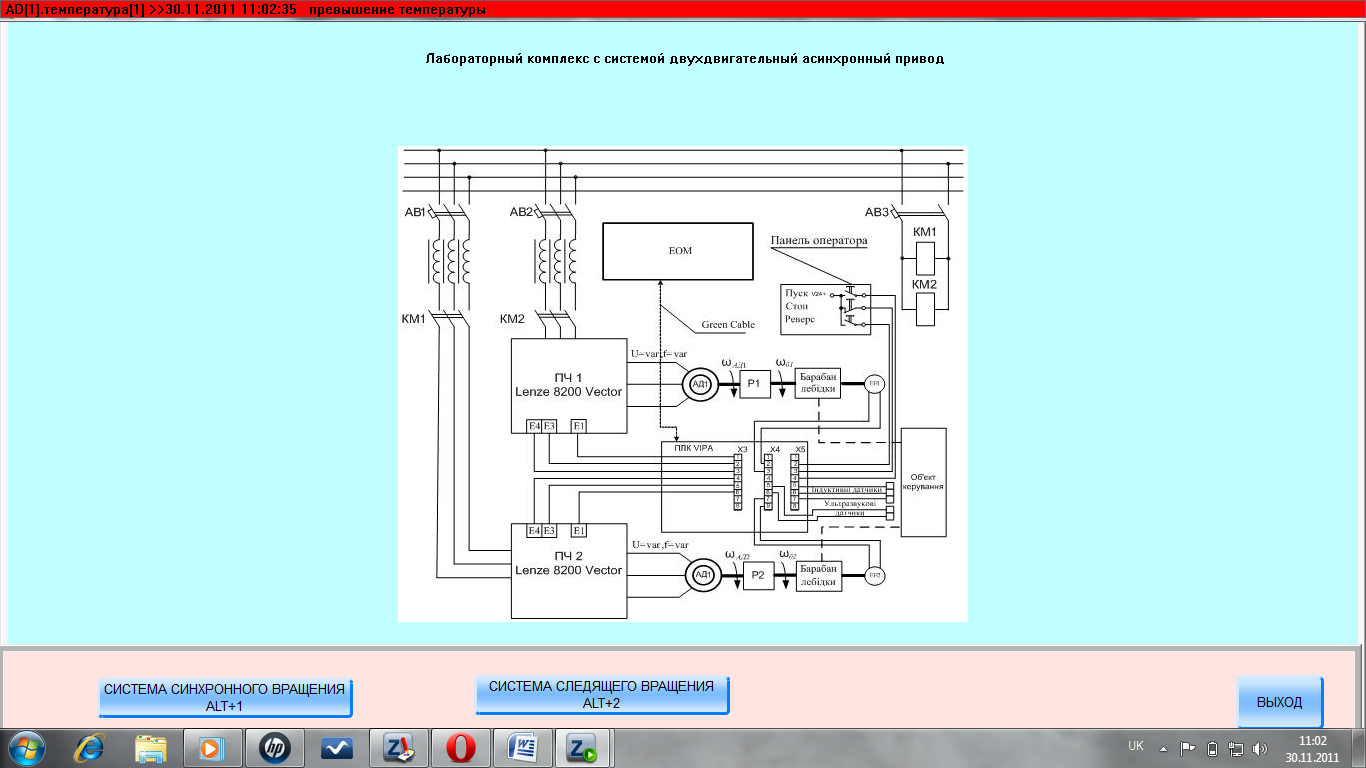The width and height of the screenshot is (1366, 768).
Task: Open the Windows Start menu
Action: pyautogui.click(x=26, y=748)
